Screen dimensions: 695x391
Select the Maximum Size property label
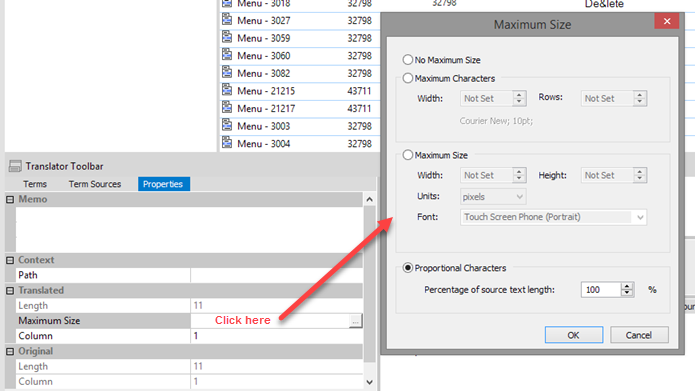point(49,321)
